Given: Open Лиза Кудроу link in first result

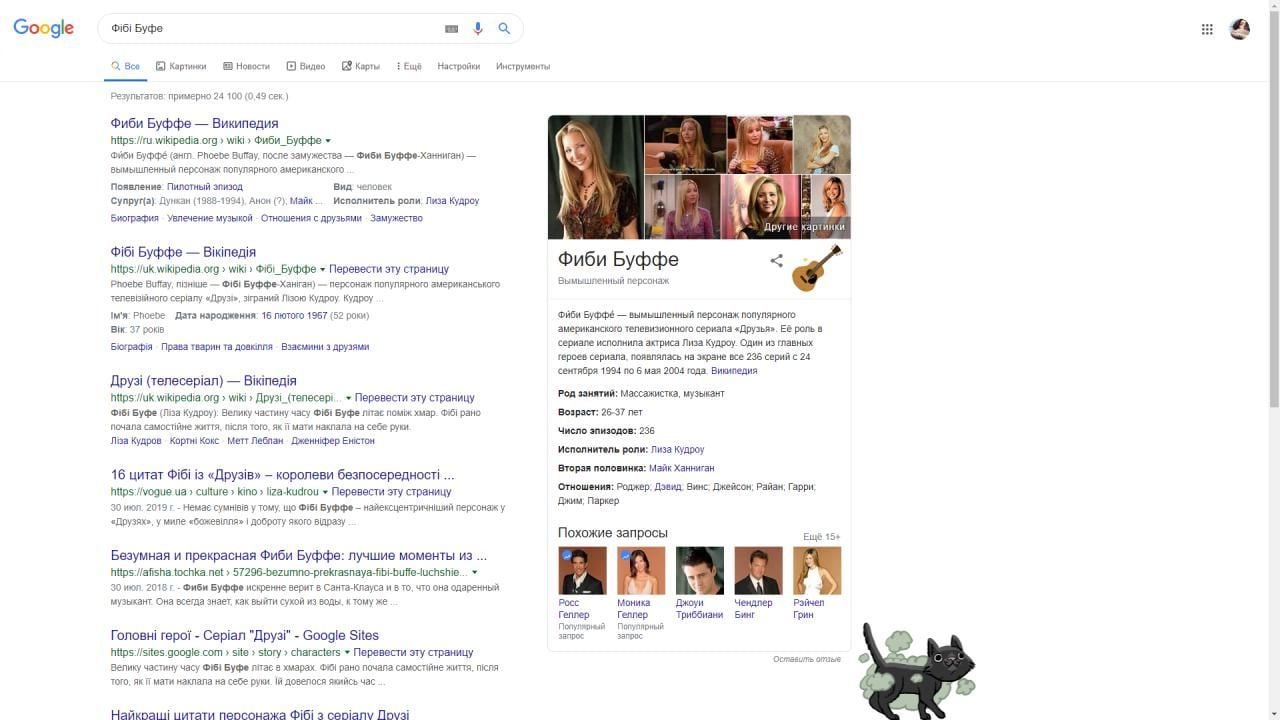Looking at the screenshot, I should click(452, 201).
